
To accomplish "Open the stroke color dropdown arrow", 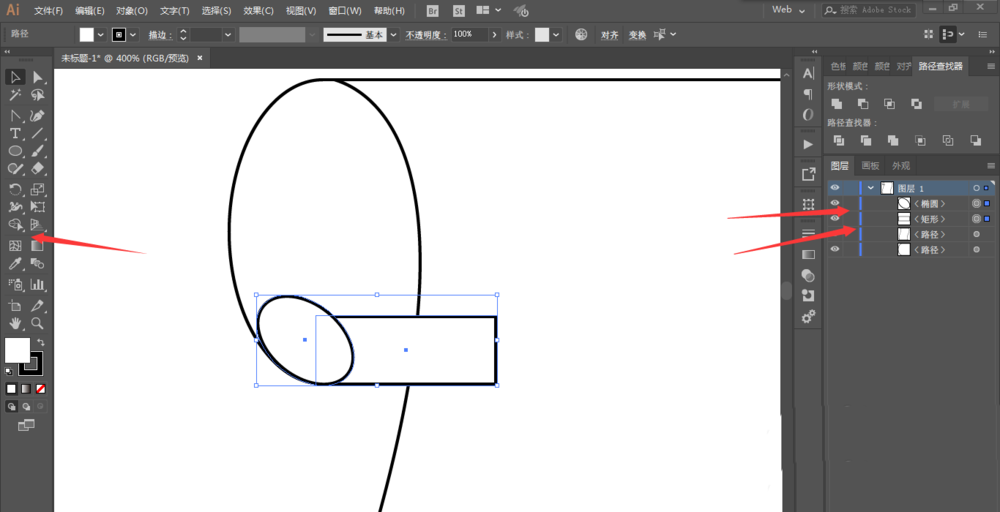I will (x=133, y=34).
